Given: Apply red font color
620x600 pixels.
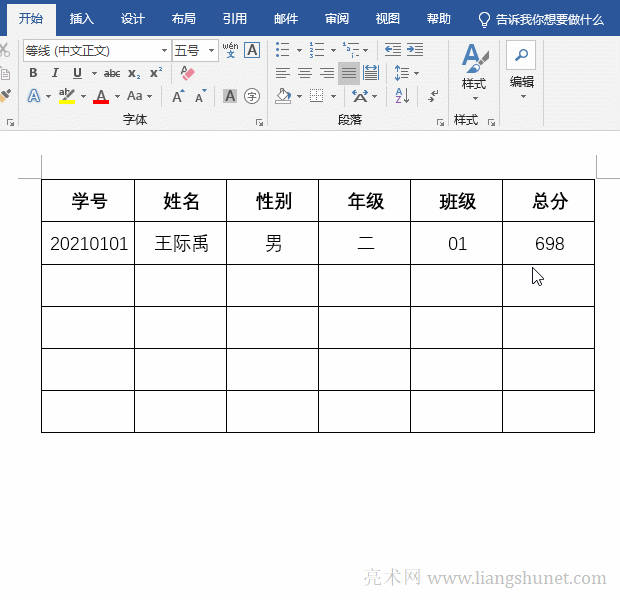Looking at the screenshot, I should (x=101, y=96).
